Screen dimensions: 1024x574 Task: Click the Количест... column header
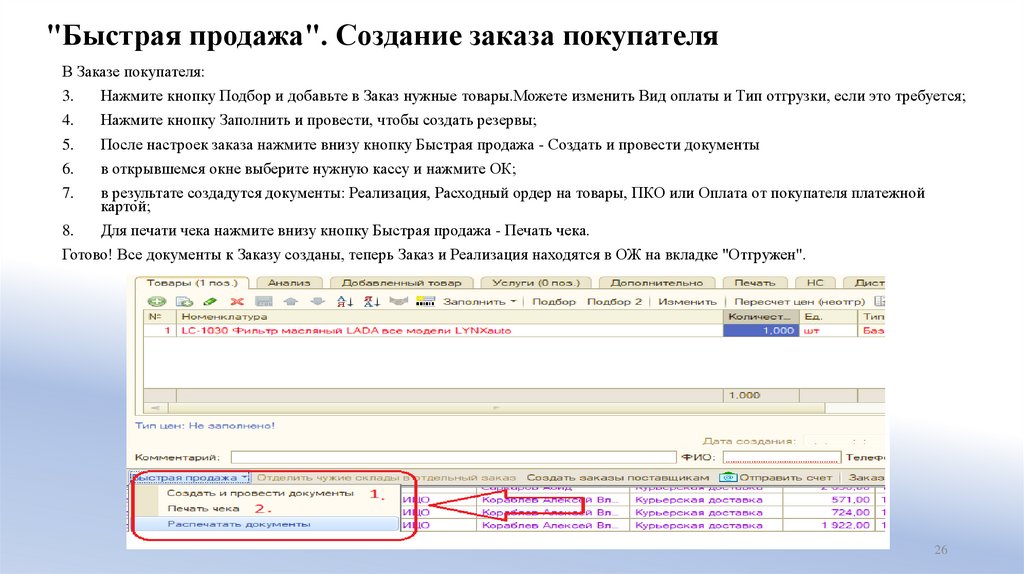[761, 317]
